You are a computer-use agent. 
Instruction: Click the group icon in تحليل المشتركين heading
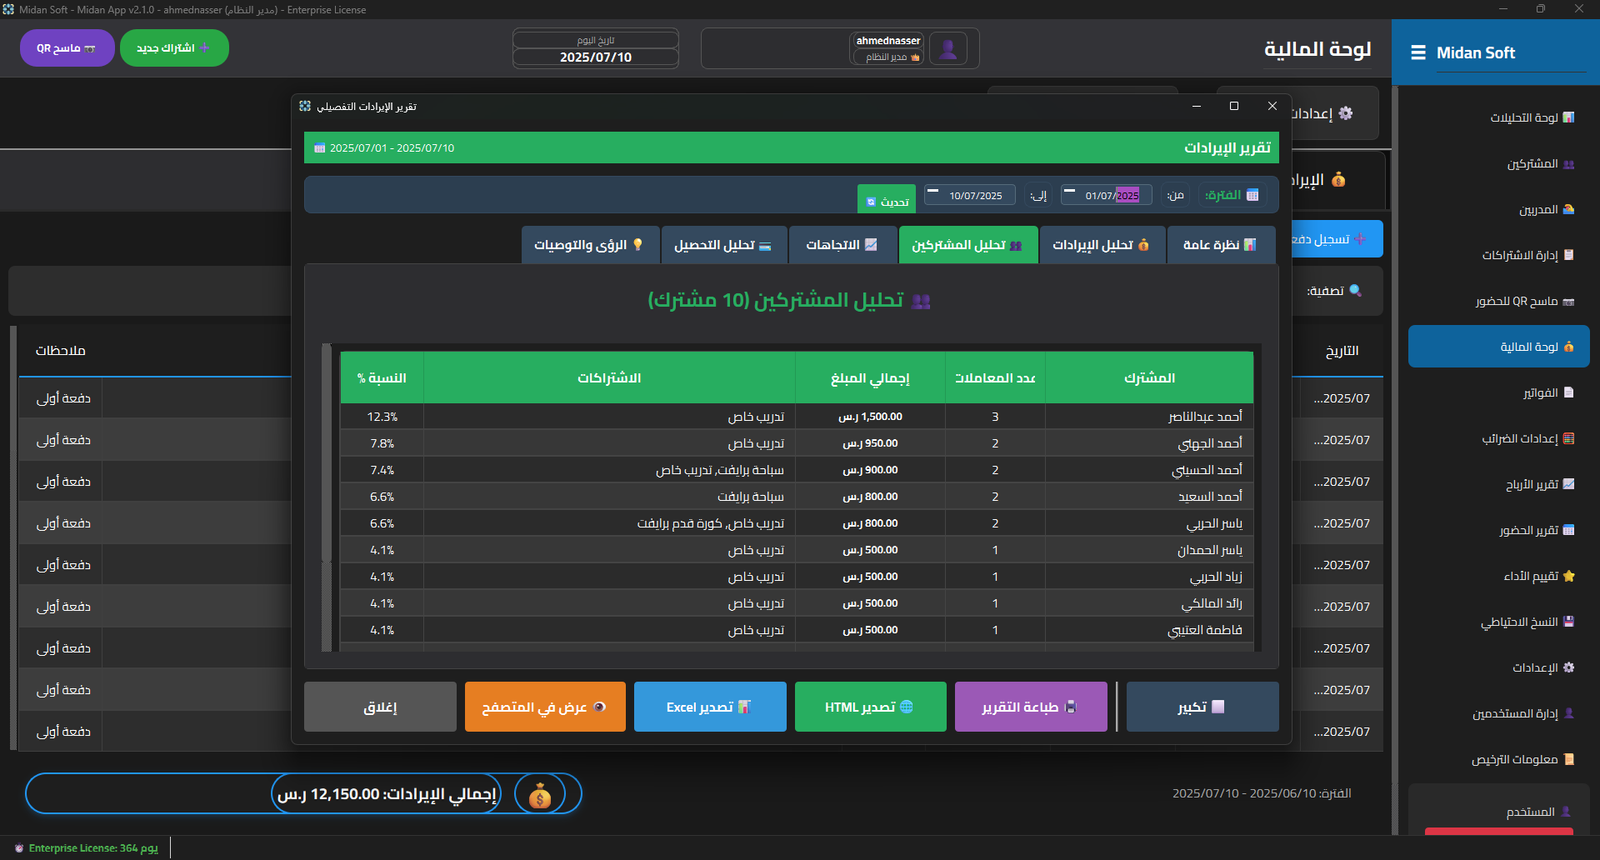click(921, 301)
